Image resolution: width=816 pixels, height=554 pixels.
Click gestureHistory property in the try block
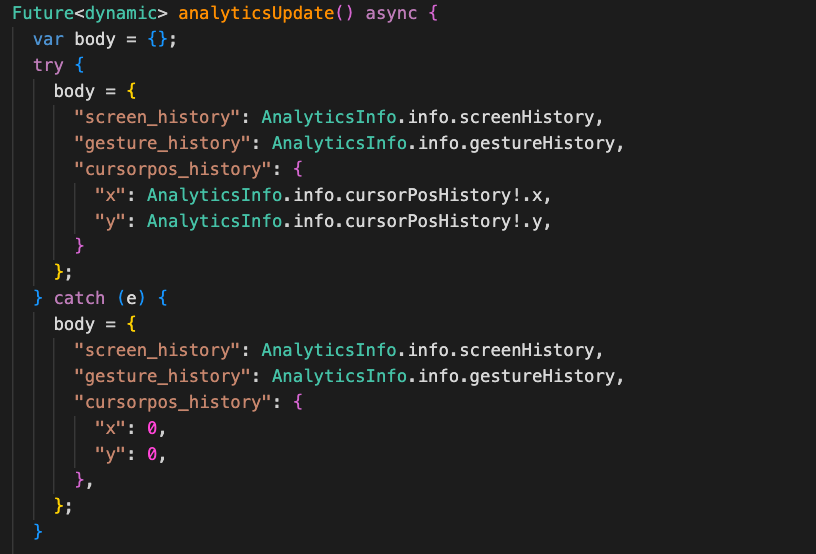(542, 143)
